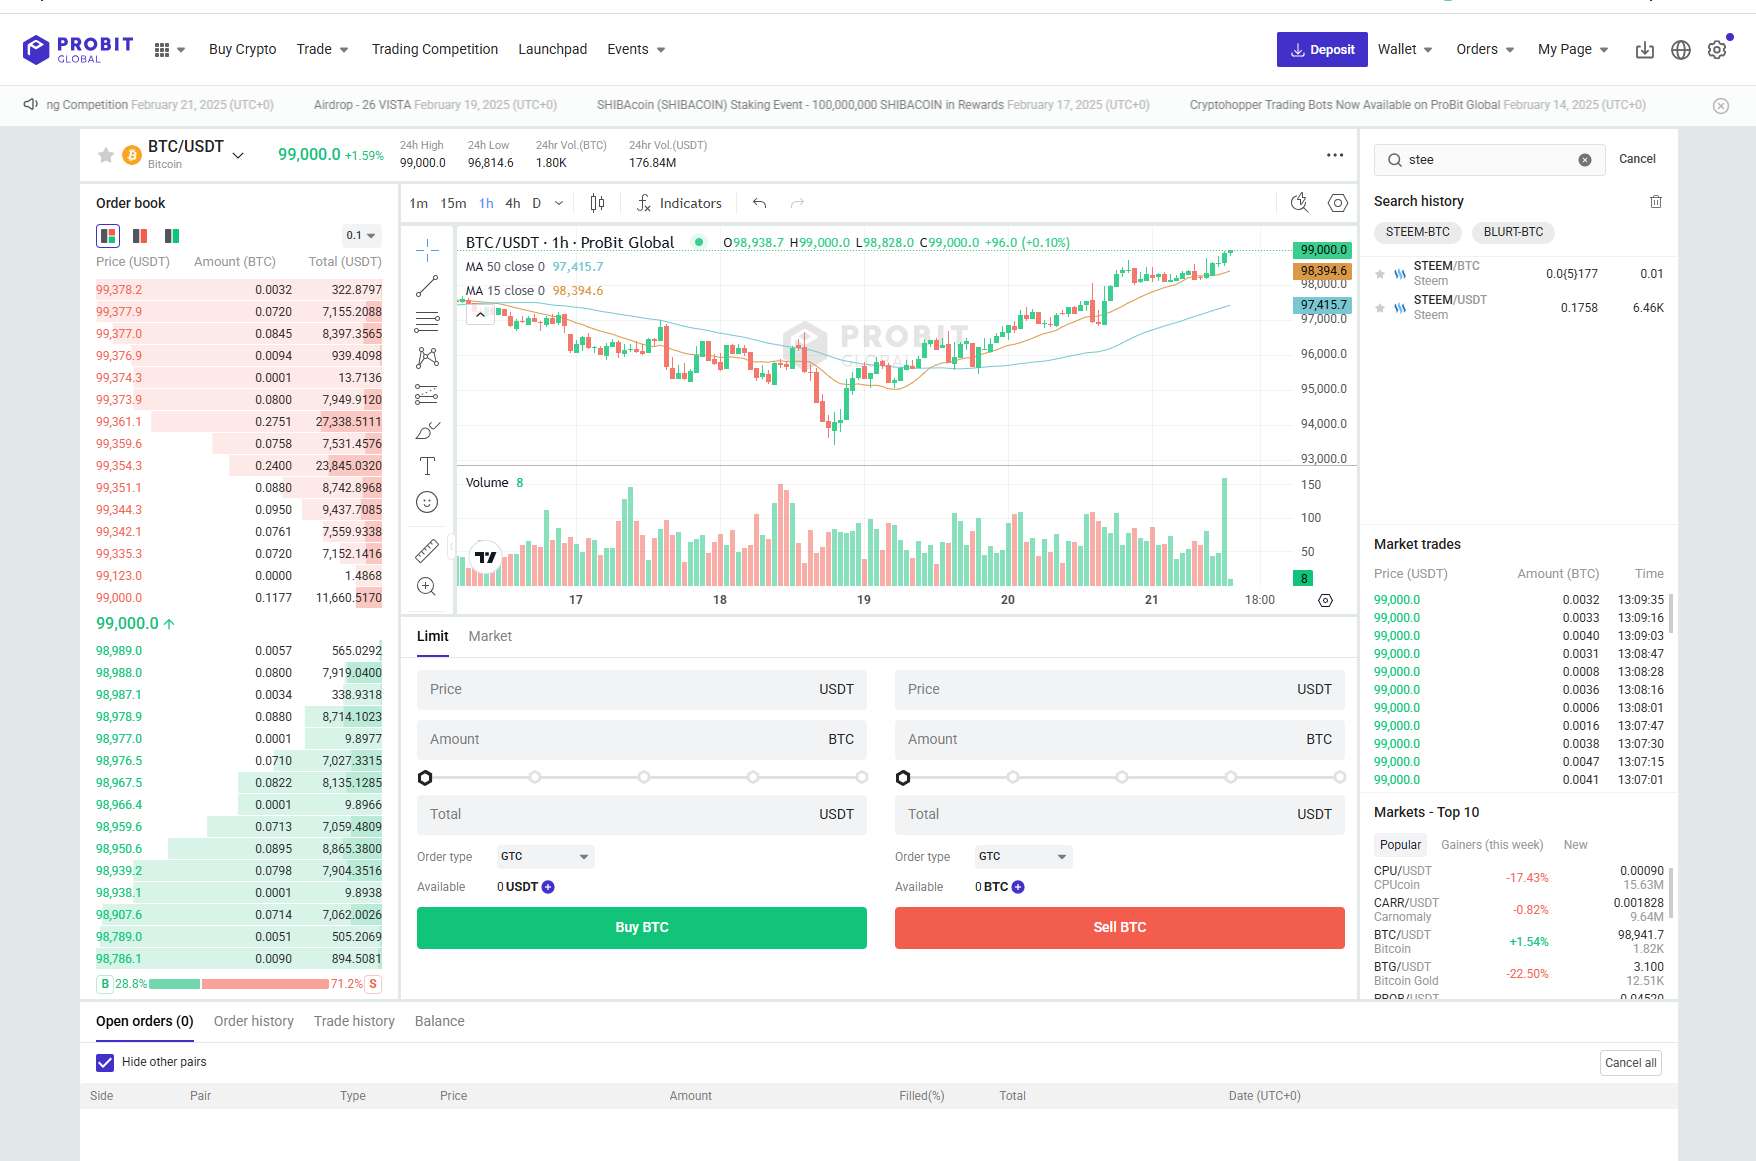
Task: Click the sell amount slider handle
Action: pos(903,778)
